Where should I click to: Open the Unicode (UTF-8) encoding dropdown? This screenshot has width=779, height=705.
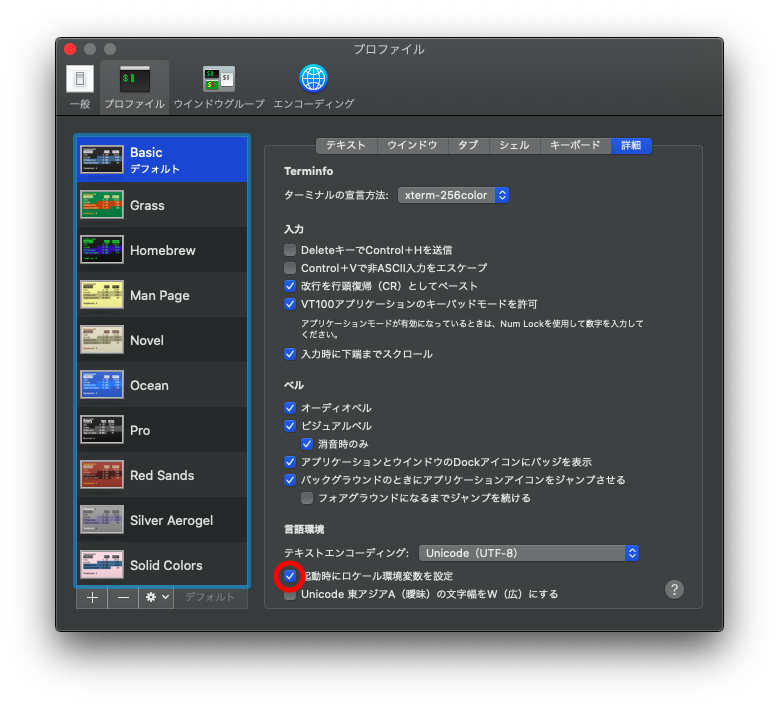[527, 553]
